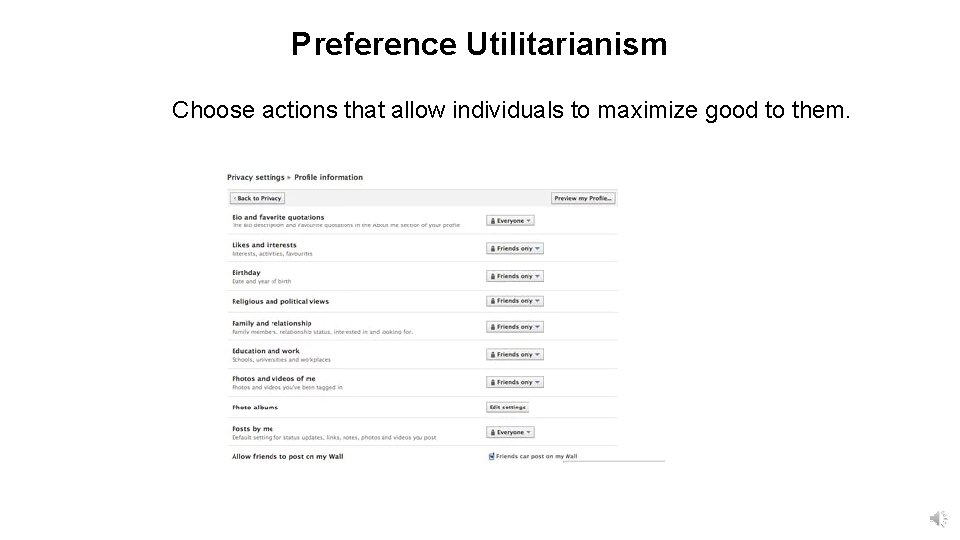Click the Photo albums setting label
The width and height of the screenshot is (960, 540).
pos(255,407)
